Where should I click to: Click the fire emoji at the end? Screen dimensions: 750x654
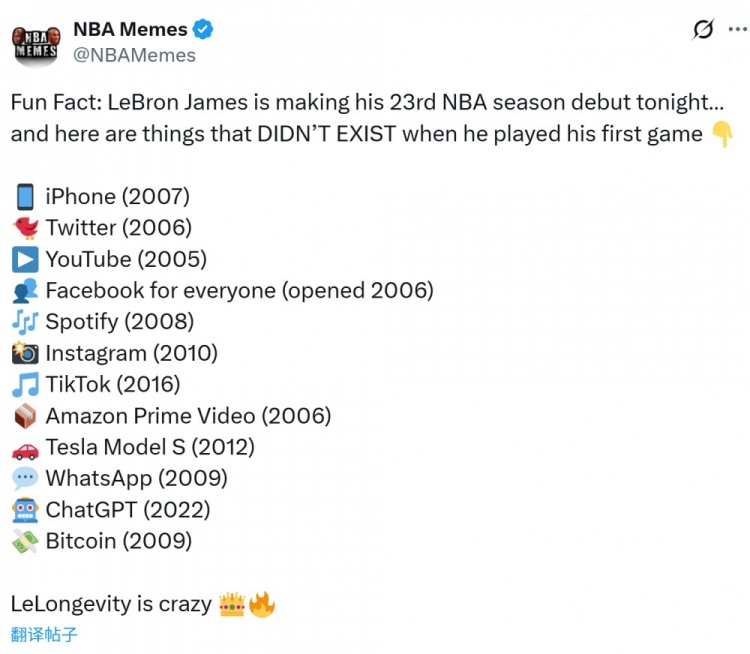(x=262, y=604)
